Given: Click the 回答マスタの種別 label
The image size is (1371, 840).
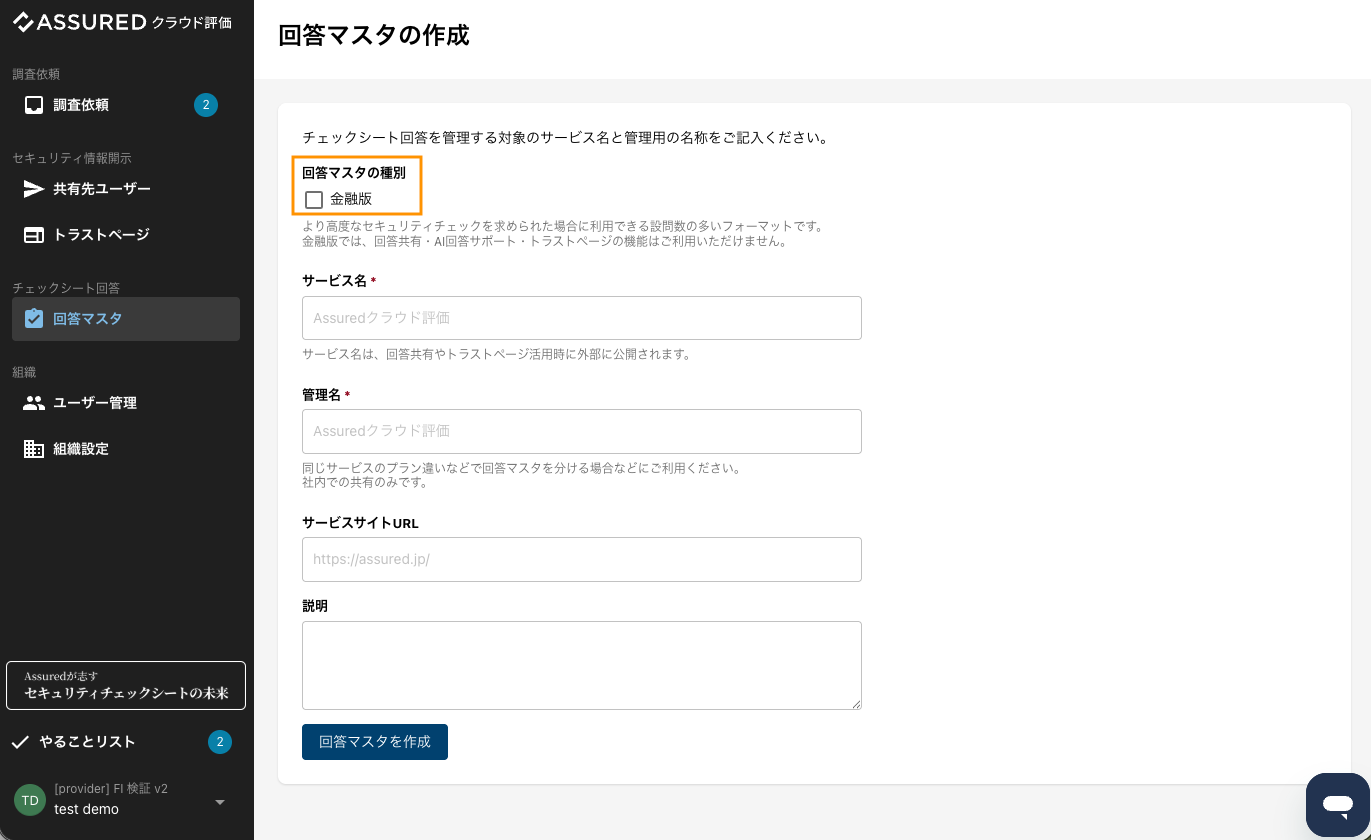Looking at the screenshot, I should [x=354, y=173].
